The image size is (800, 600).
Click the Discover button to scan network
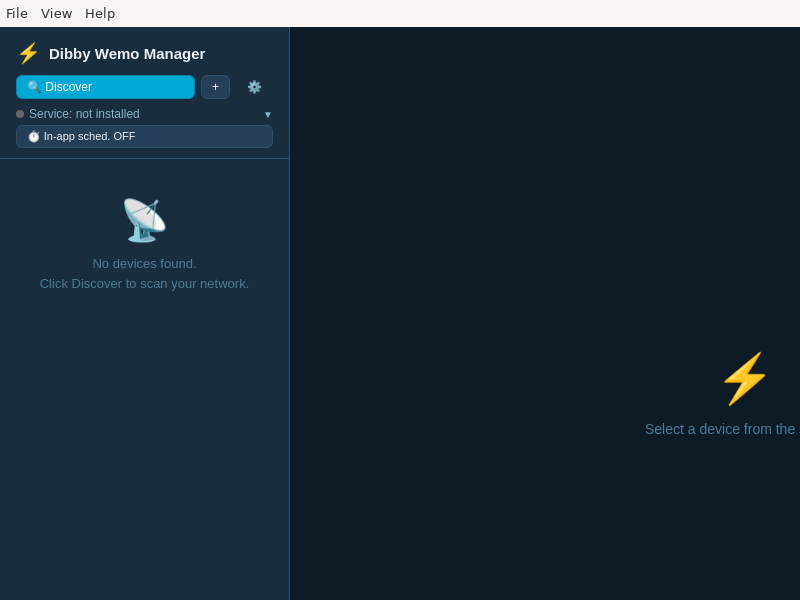[106, 87]
